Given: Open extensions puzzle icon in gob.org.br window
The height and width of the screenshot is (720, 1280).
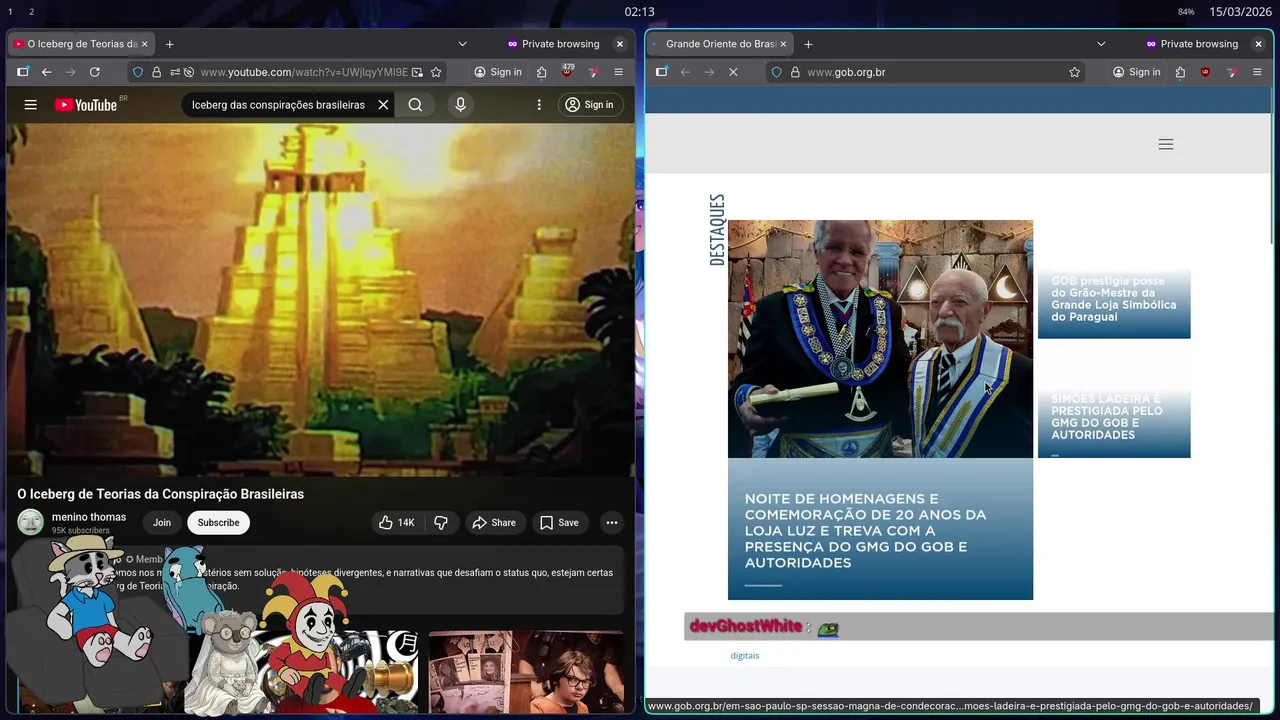Looking at the screenshot, I should [1180, 72].
